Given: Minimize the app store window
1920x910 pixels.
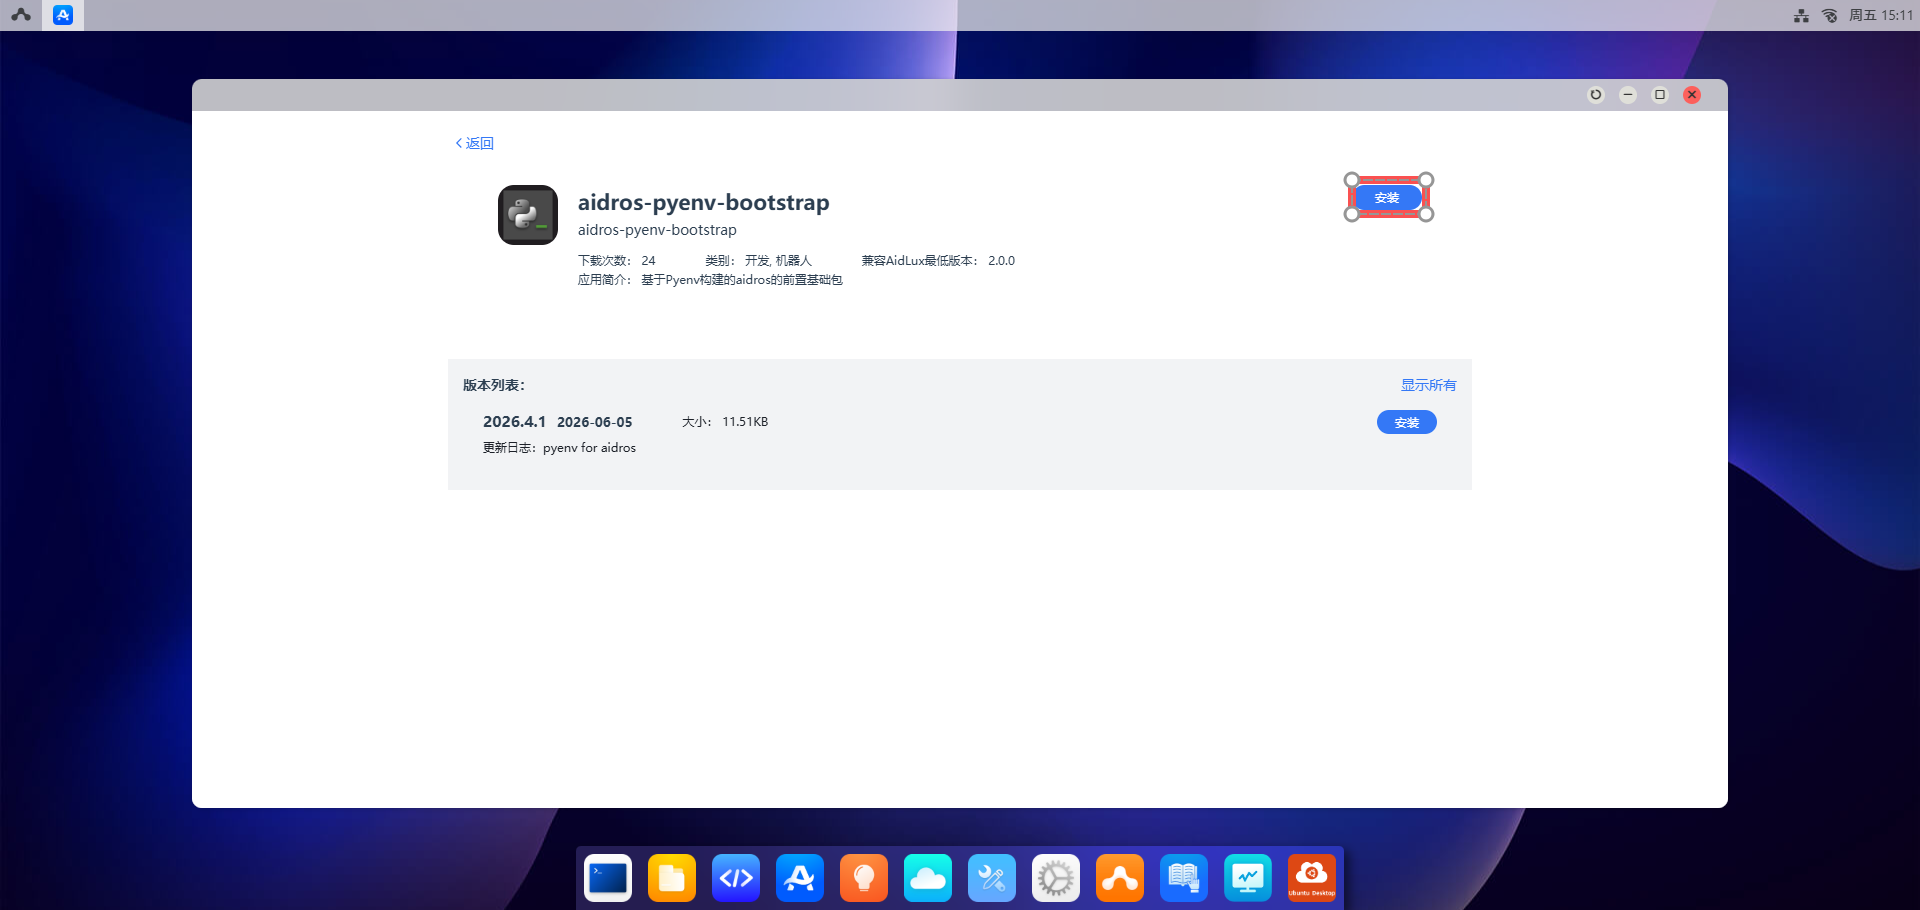Looking at the screenshot, I should click(1628, 95).
